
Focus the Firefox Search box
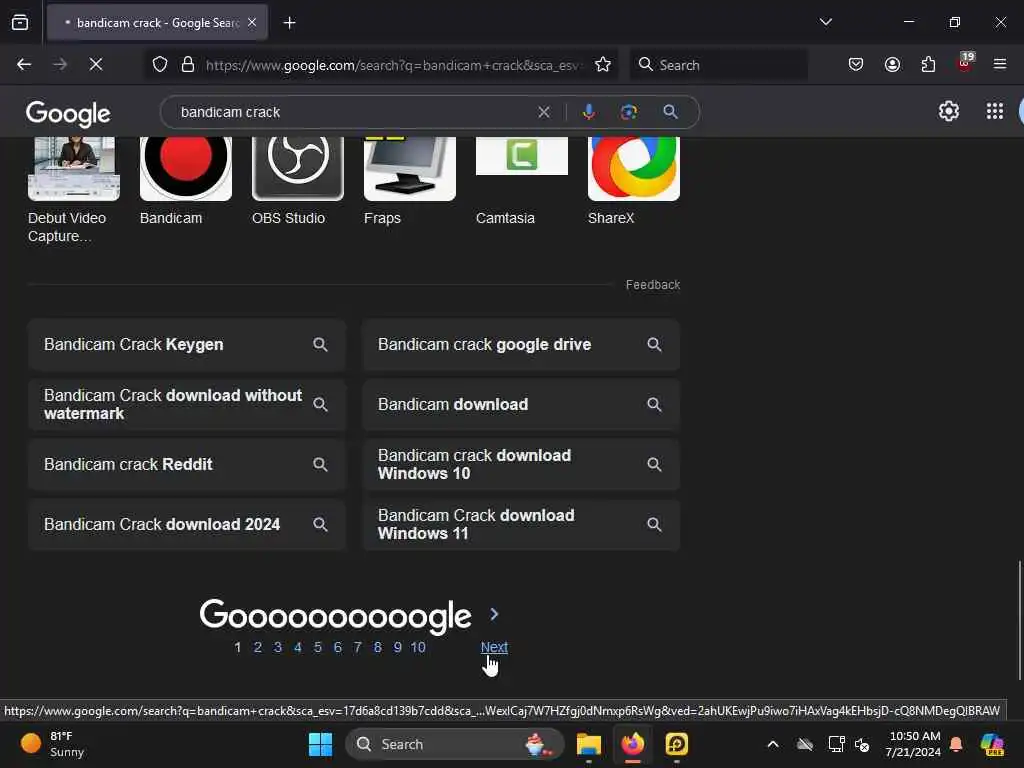pyautogui.click(x=718, y=65)
